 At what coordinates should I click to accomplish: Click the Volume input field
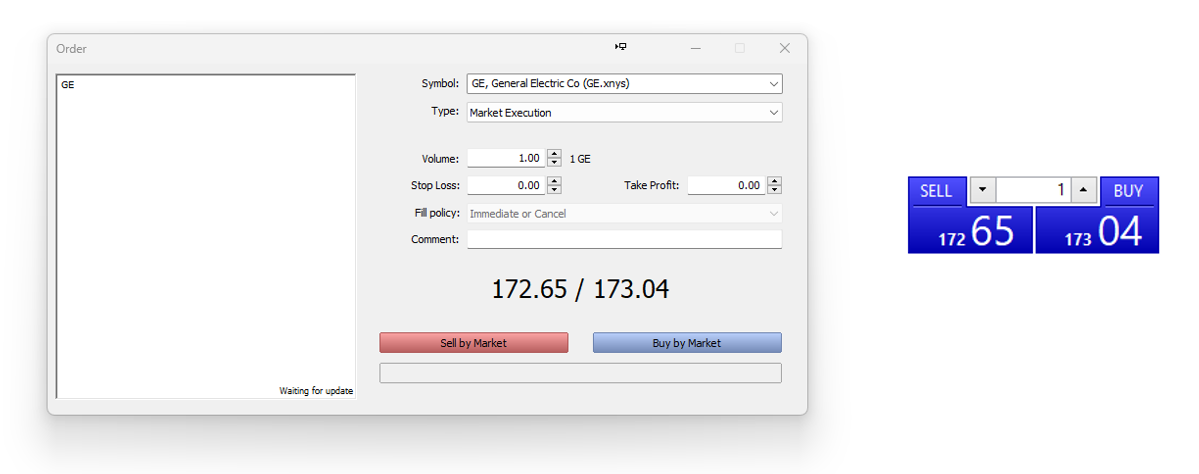(x=506, y=158)
